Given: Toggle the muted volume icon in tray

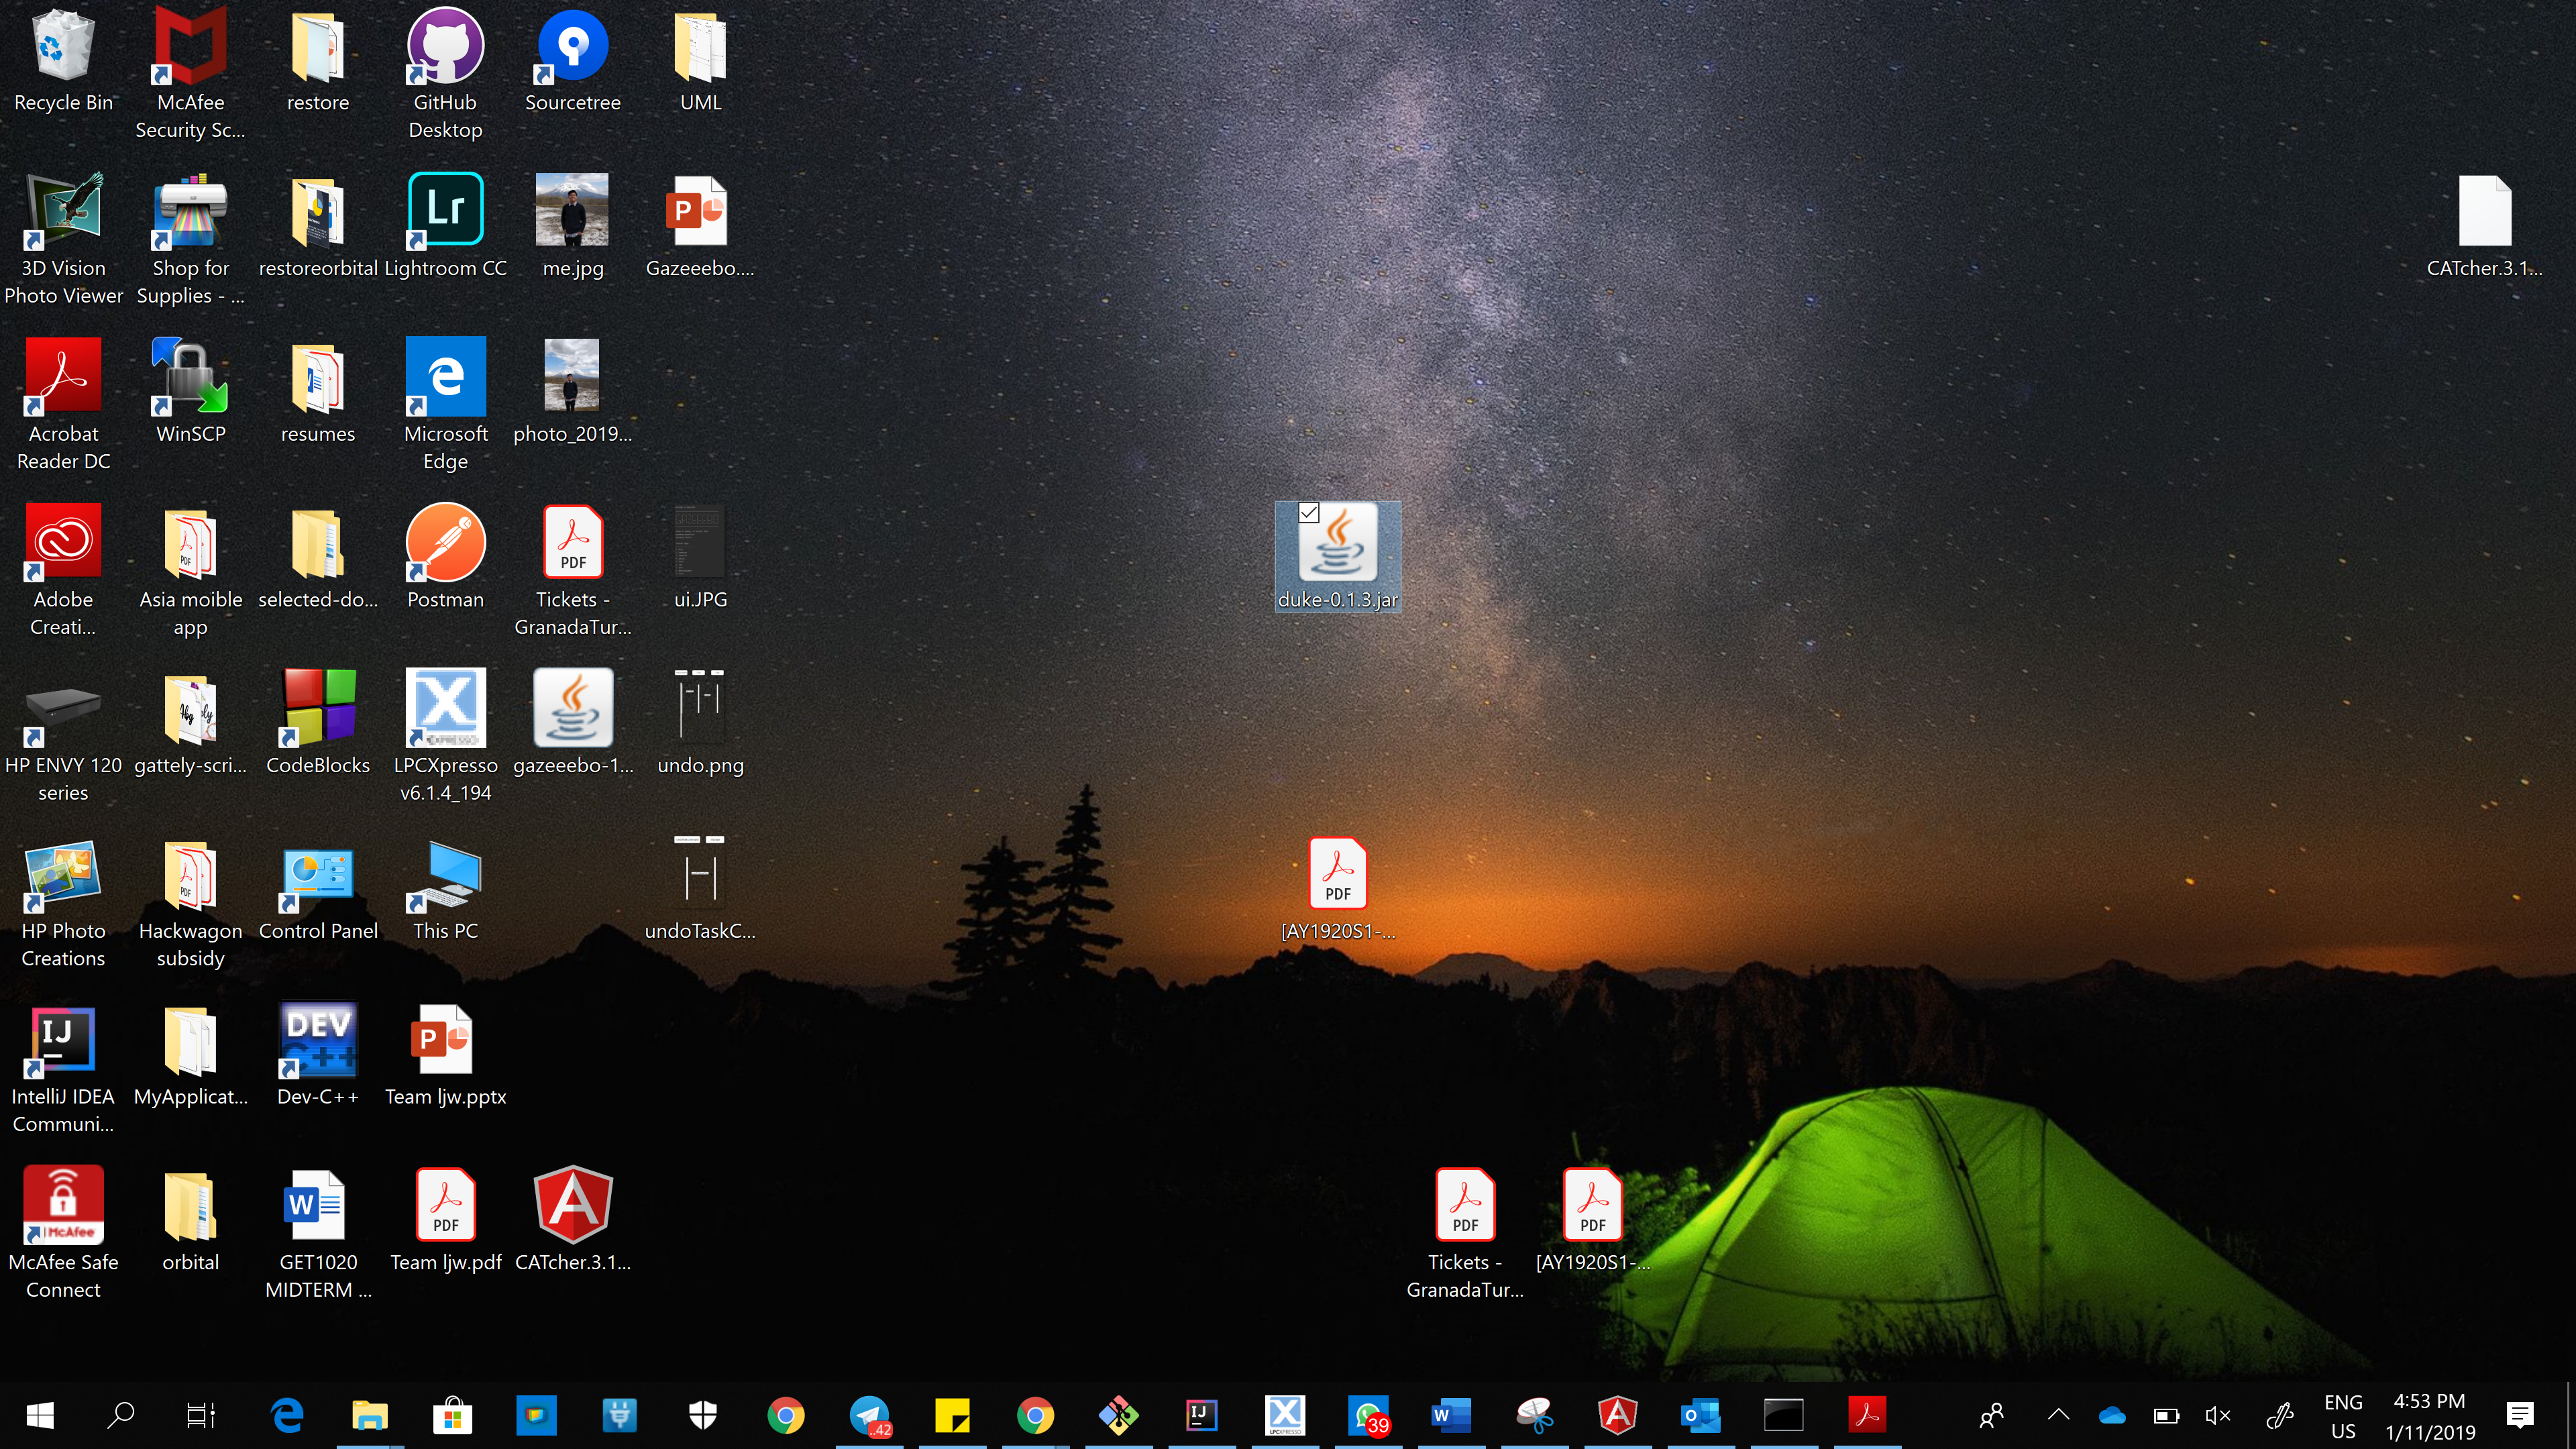Looking at the screenshot, I should point(2217,1415).
